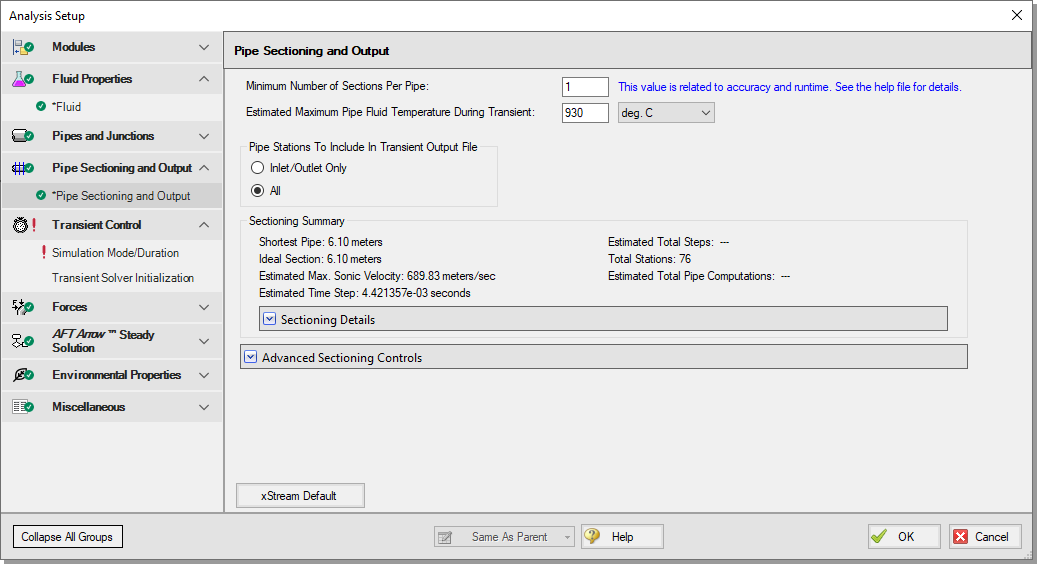The height and width of the screenshot is (564, 1037).
Task: Open Simulation Mode/Duration item
Action: (x=115, y=253)
